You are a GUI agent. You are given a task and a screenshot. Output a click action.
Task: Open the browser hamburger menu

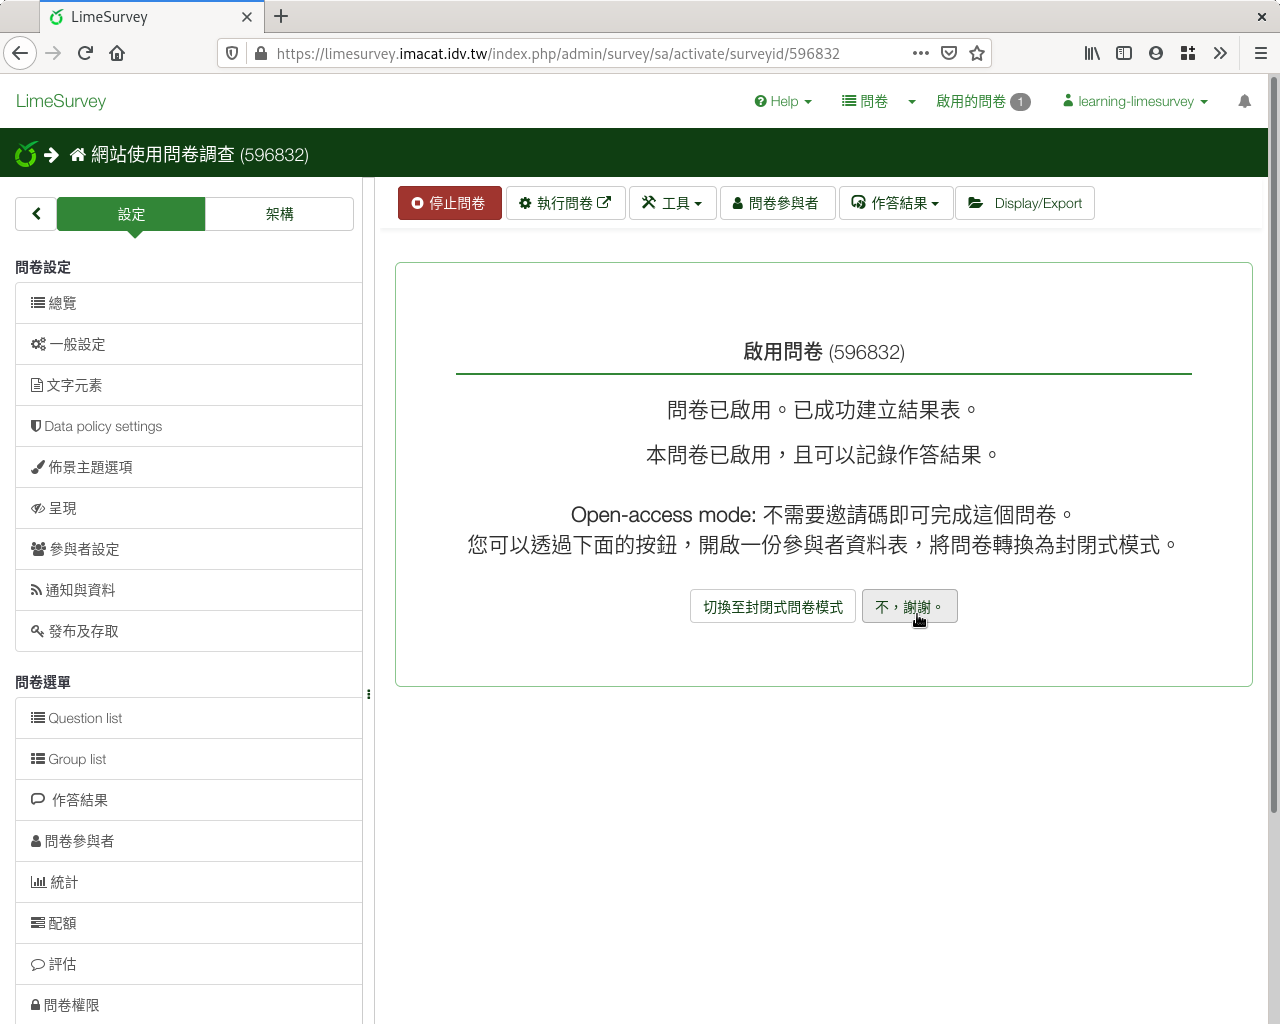coord(1261,53)
